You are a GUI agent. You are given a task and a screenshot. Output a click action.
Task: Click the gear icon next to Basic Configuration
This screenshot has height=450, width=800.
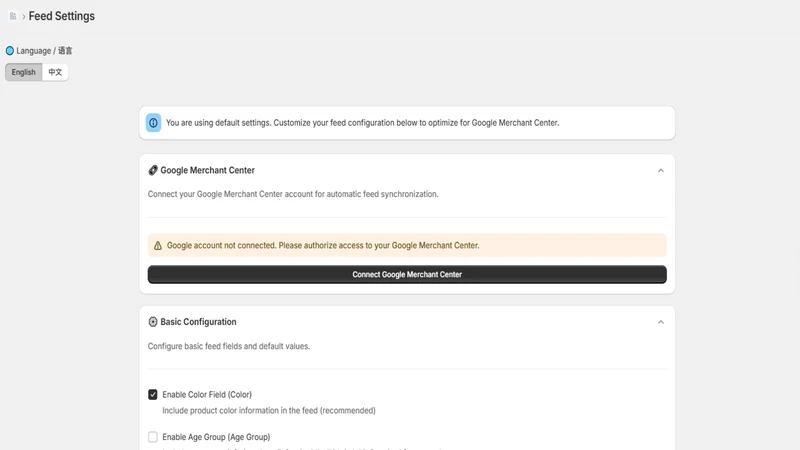pos(153,322)
